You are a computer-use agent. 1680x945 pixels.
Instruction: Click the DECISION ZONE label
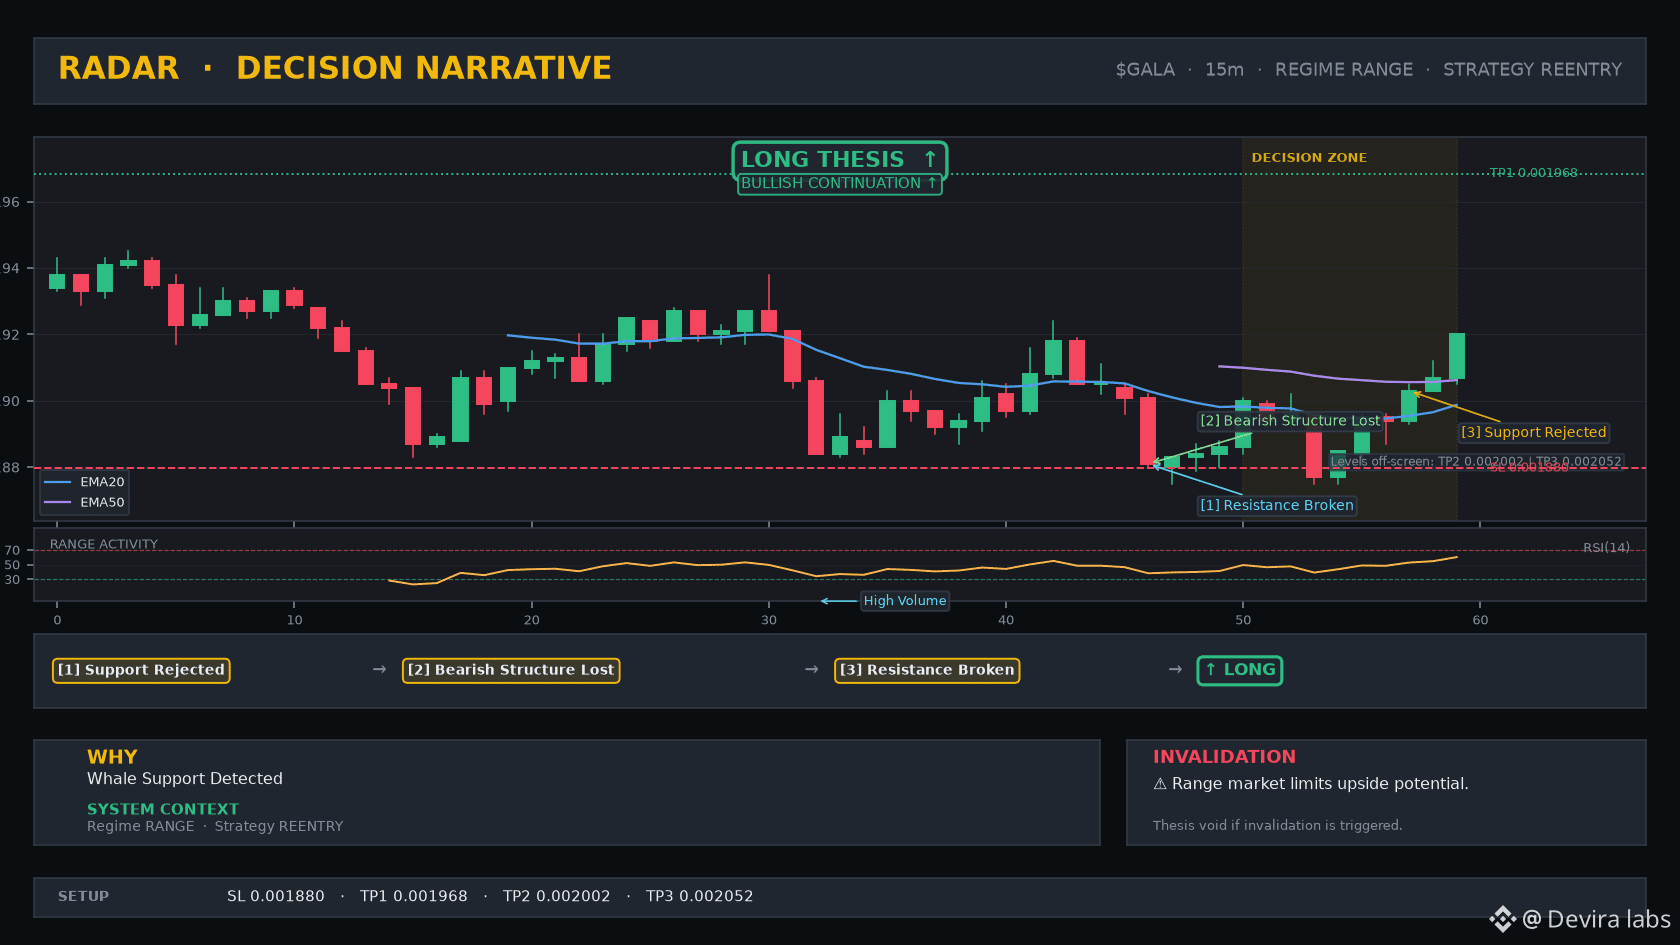point(1309,158)
